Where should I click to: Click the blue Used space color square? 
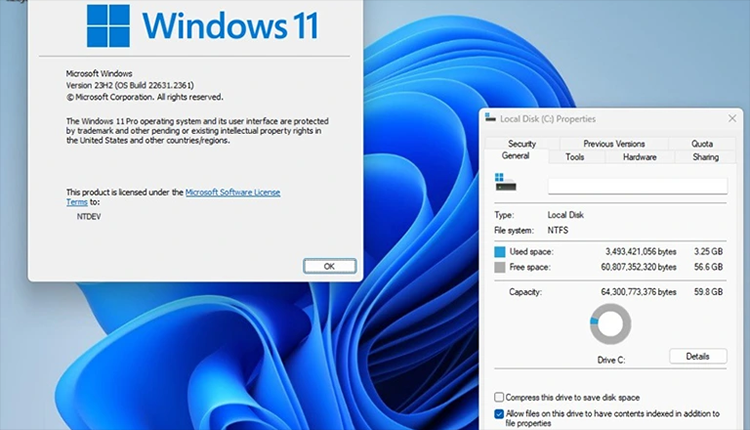[x=500, y=252]
